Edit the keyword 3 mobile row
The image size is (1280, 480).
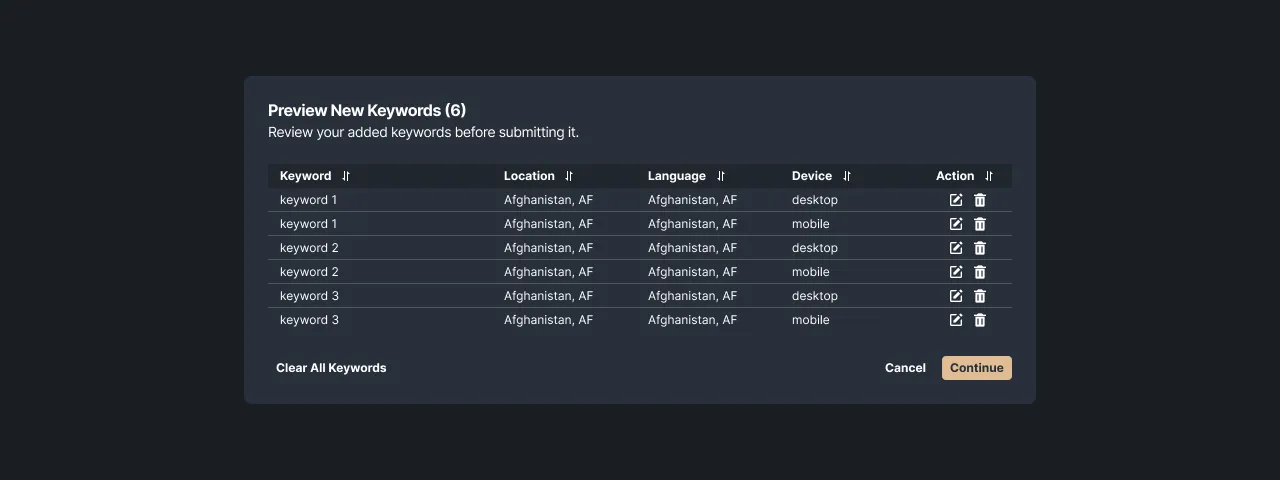coord(956,320)
